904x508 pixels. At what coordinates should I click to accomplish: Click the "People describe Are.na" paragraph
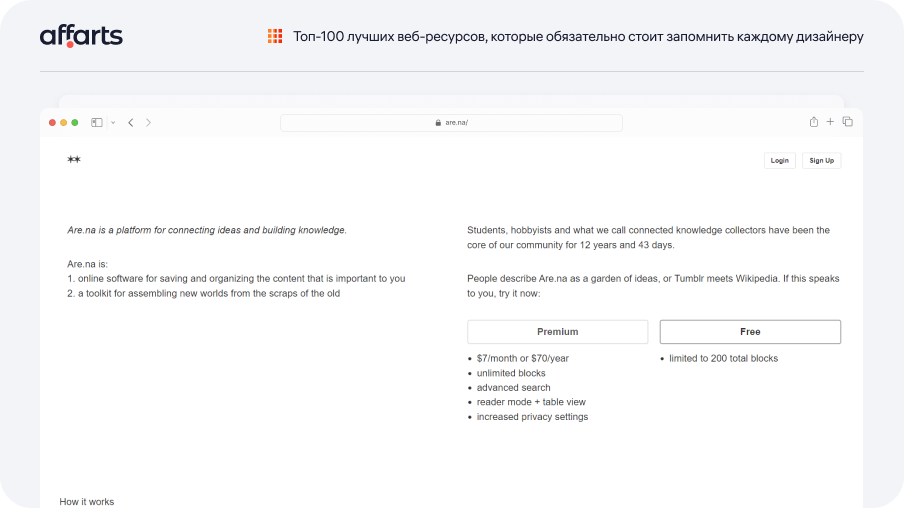653,286
